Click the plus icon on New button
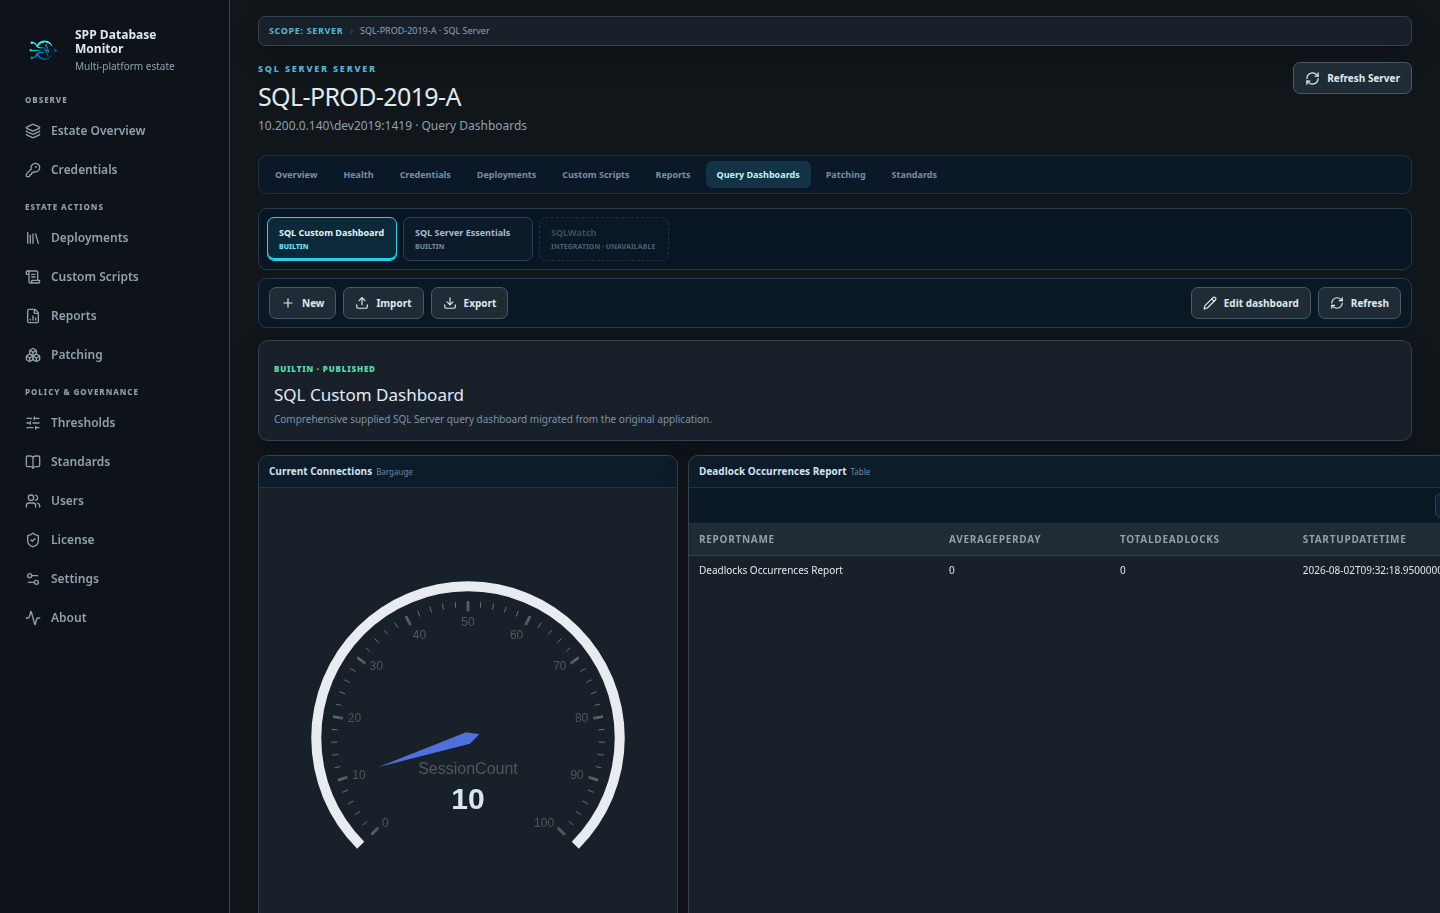1440x913 pixels. 288,303
